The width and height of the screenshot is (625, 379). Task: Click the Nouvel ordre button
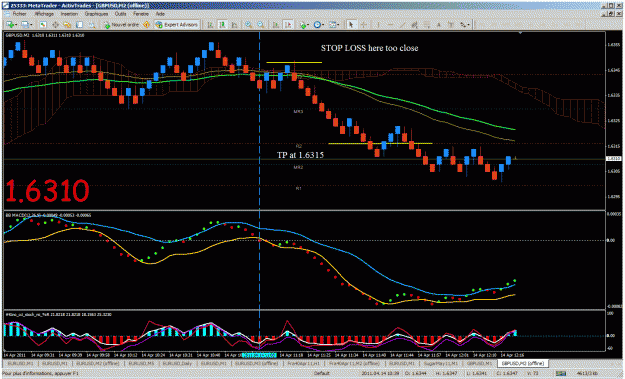pyautogui.click(x=121, y=25)
